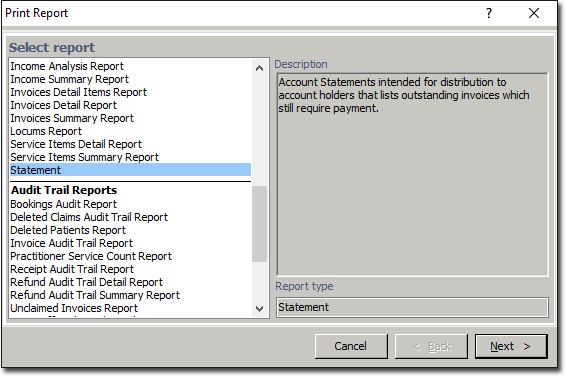
Task: Click the report list scroll down arrow
Action: pos(259,309)
